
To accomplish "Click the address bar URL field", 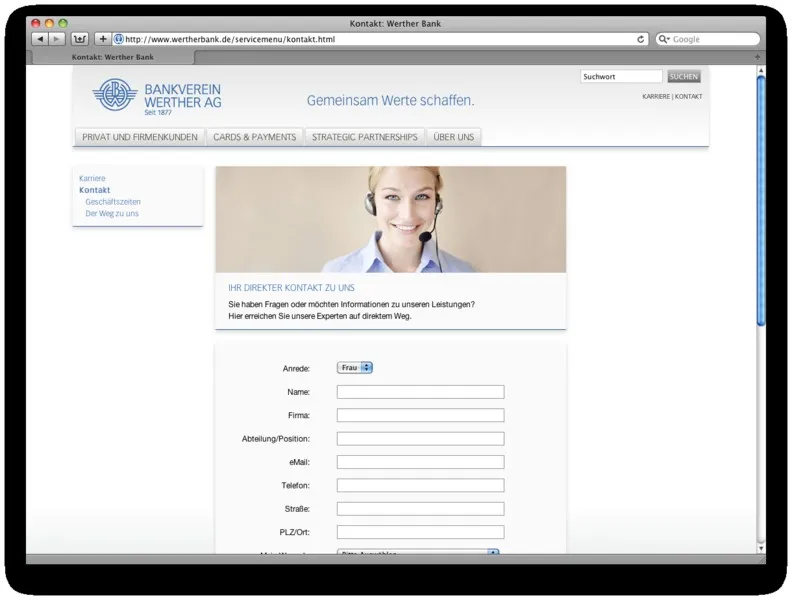I will [x=379, y=39].
